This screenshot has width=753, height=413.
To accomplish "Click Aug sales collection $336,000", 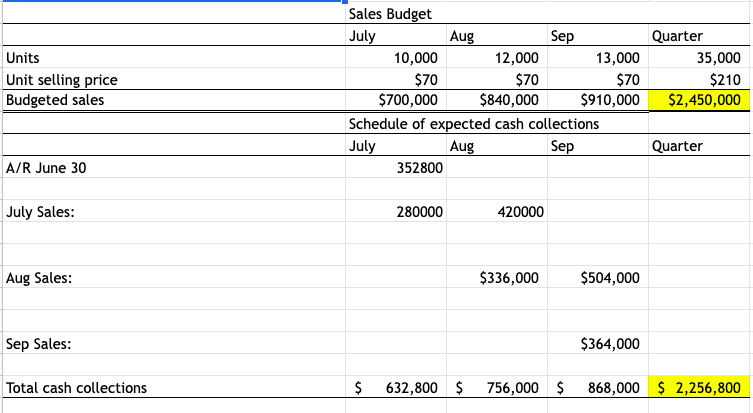I will click(x=509, y=278).
